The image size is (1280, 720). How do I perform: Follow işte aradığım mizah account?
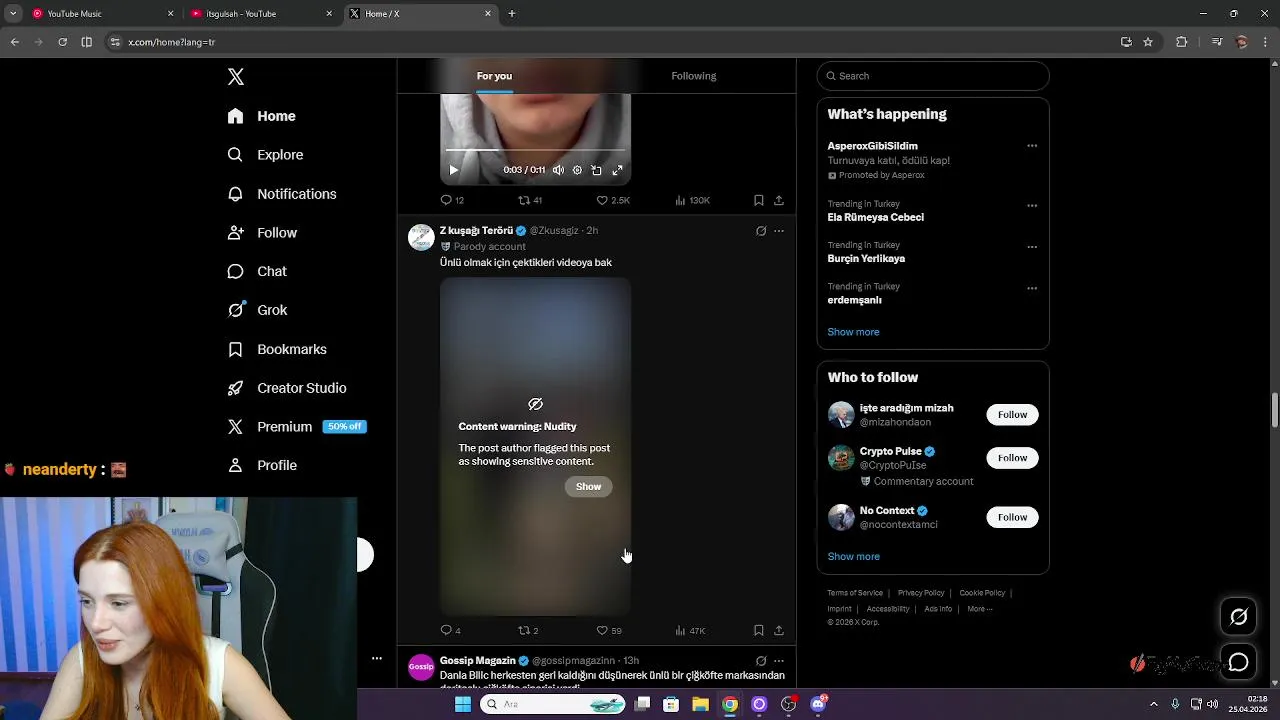coord(1012,415)
